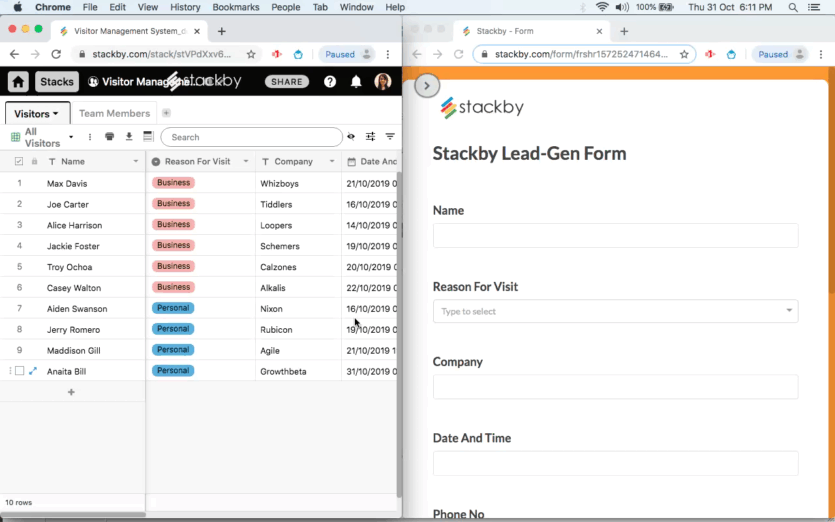
Task: Open the filter lines icon
Action: (x=390, y=137)
